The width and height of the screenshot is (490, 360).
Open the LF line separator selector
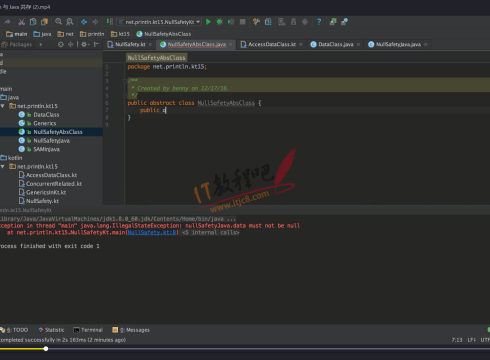click(x=471, y=340)
